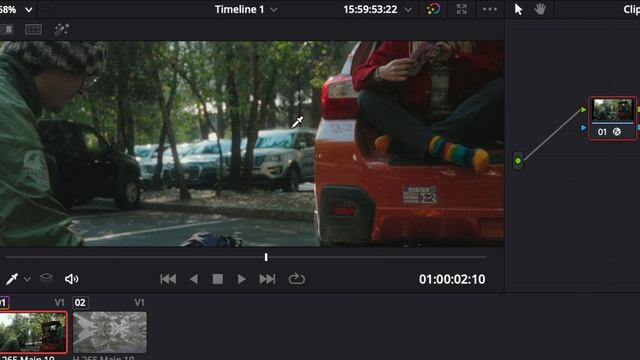Click the layers stack icon

[x=46, y=279]
